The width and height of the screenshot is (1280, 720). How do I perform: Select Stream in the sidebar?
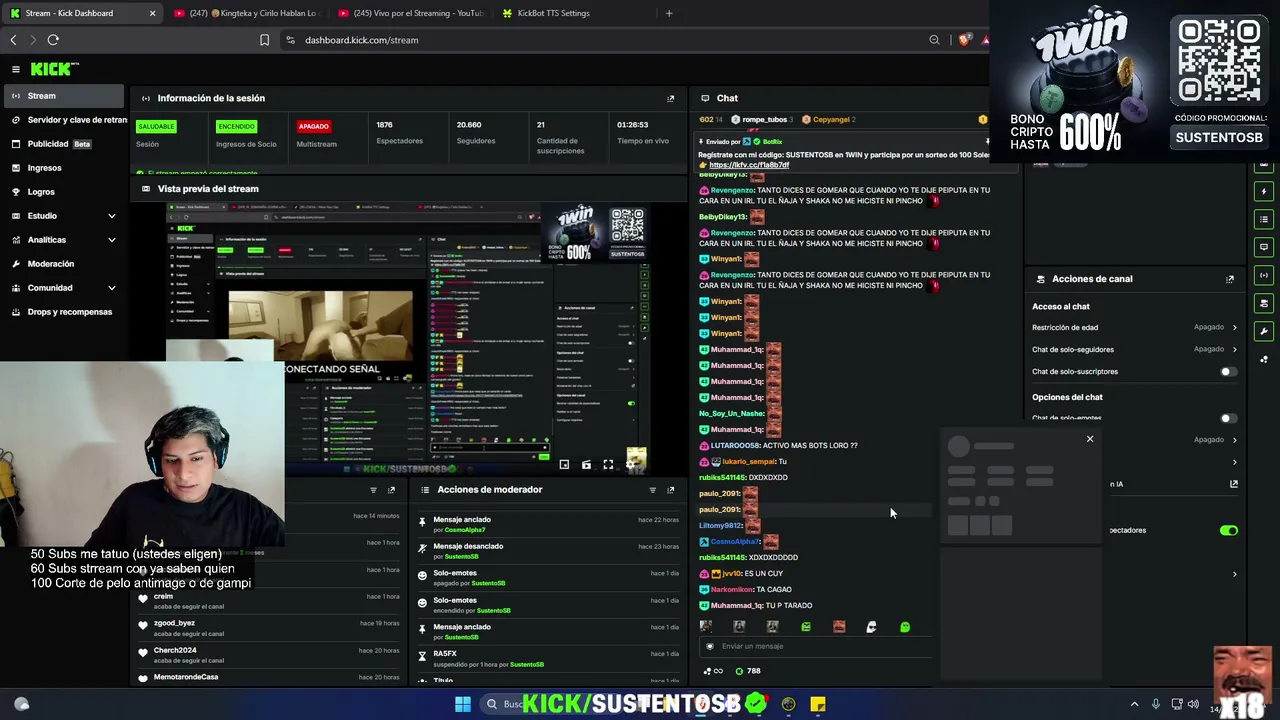pos(63,96)
